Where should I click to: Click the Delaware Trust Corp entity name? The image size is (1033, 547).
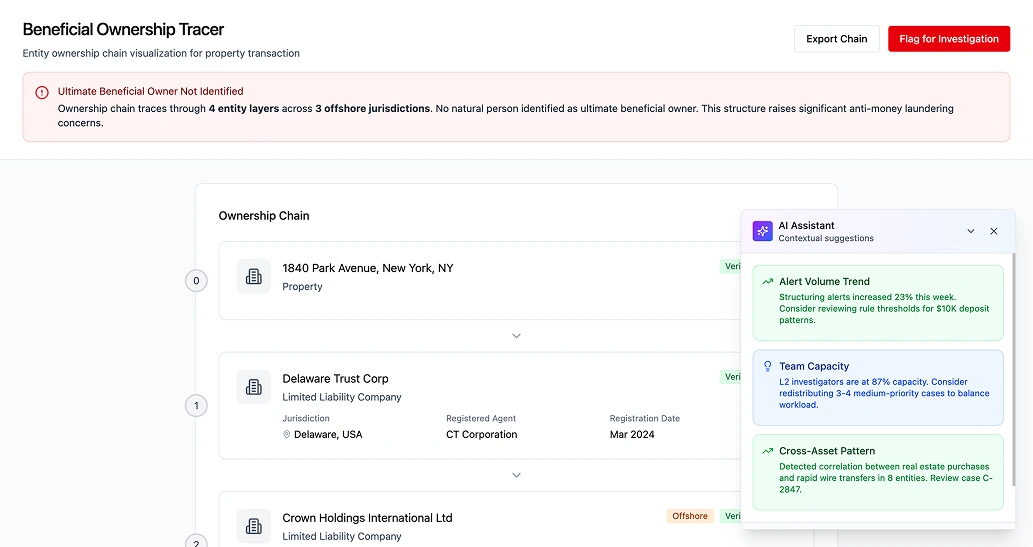point(335,379)
